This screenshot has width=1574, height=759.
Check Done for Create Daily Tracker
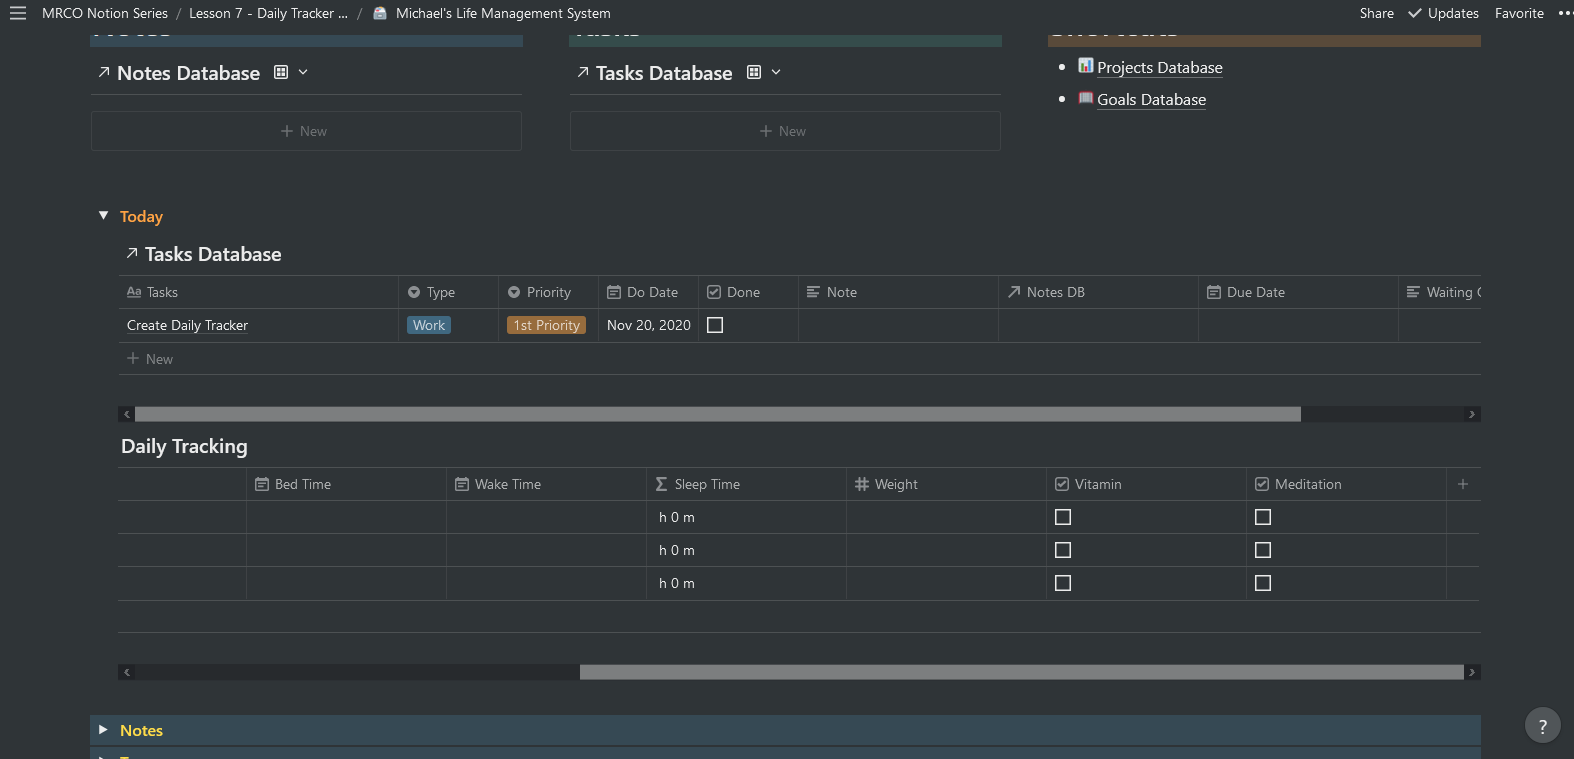click(715, 325)
